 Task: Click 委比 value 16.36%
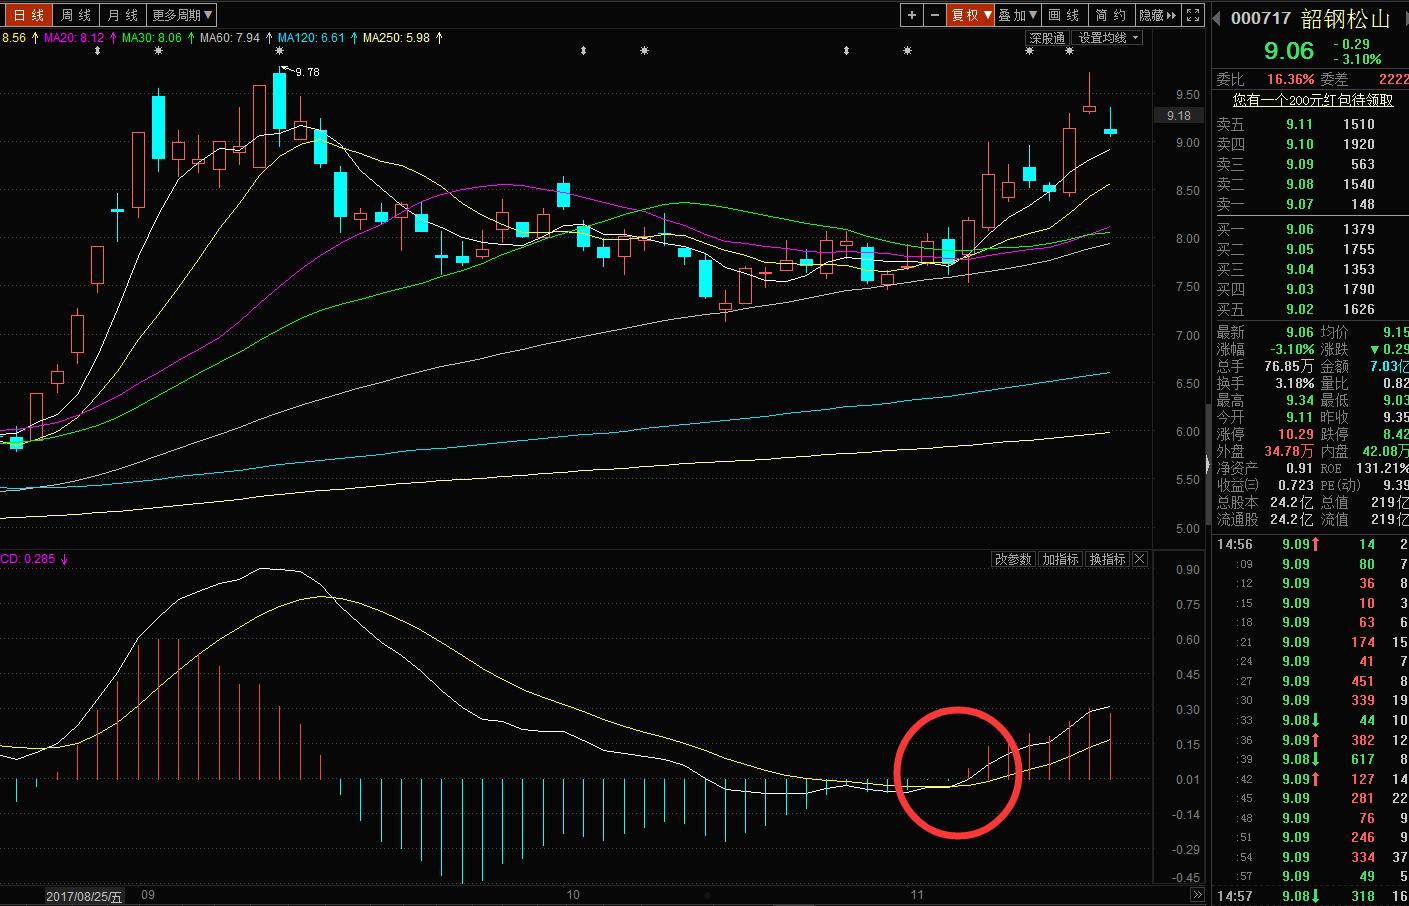(1290, 79)
